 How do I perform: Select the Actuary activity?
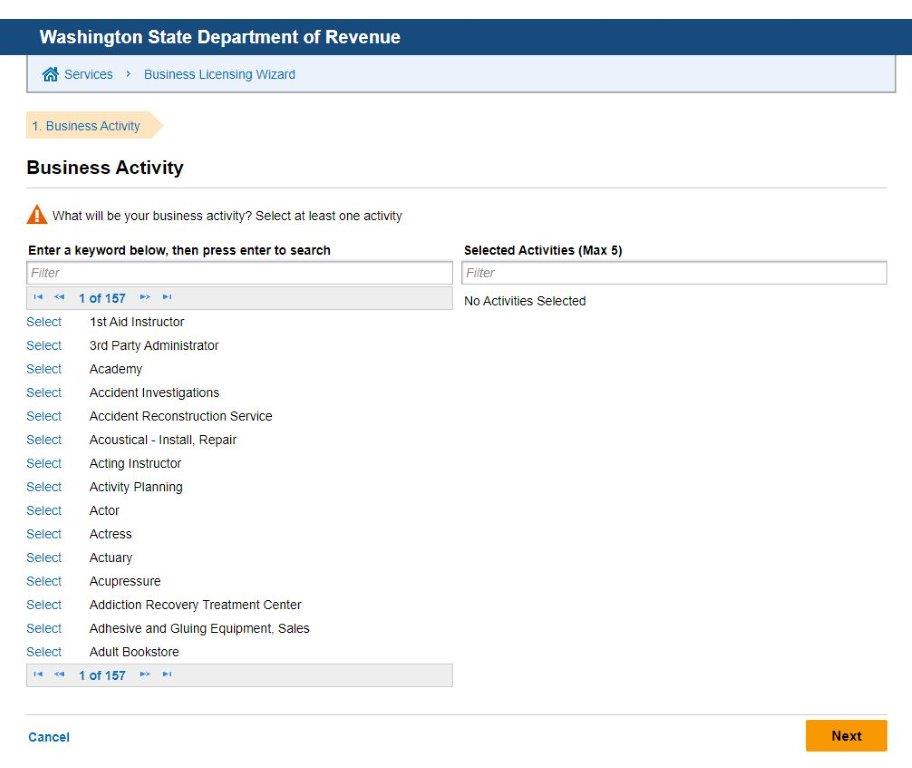click(44, 557)
